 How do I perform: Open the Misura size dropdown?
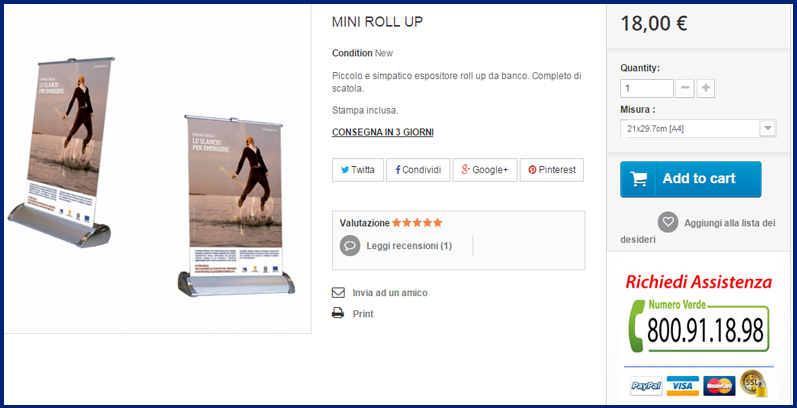click(x=698, y=129)
